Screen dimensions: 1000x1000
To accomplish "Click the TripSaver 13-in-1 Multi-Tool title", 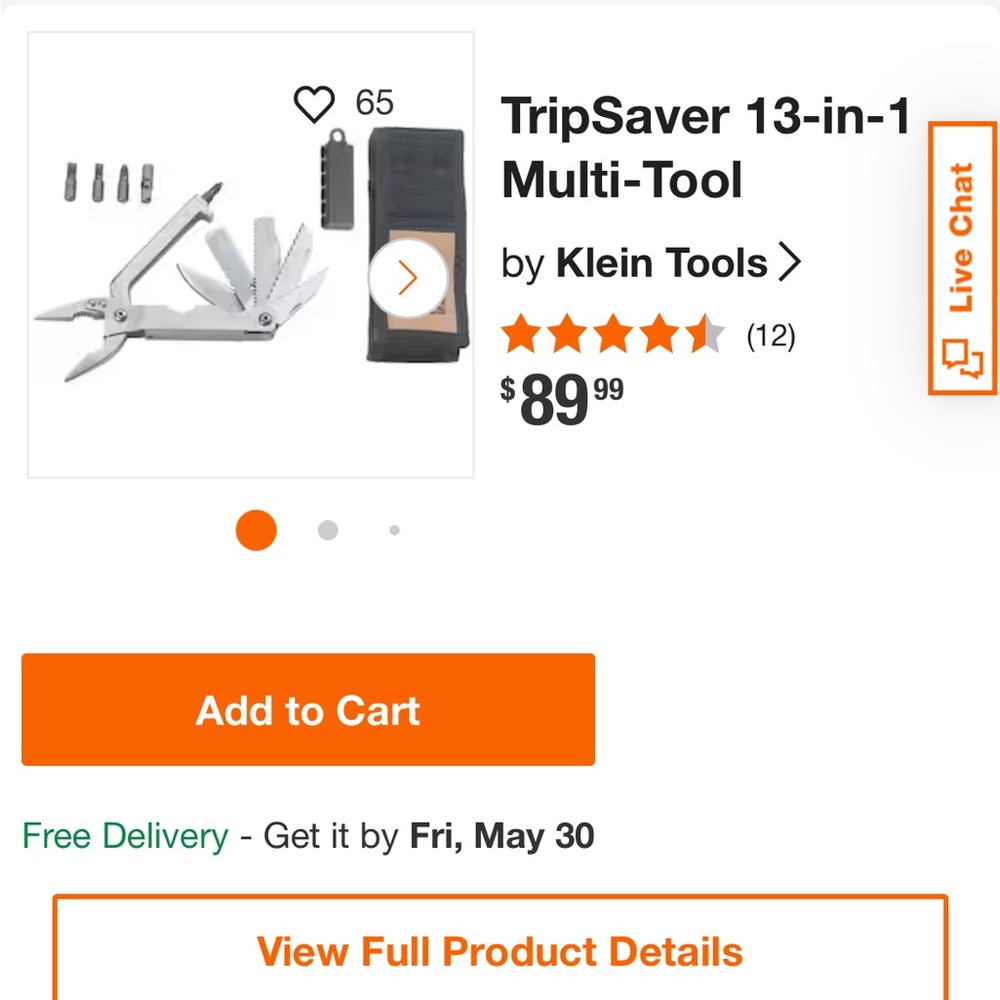I will [705, 148].
